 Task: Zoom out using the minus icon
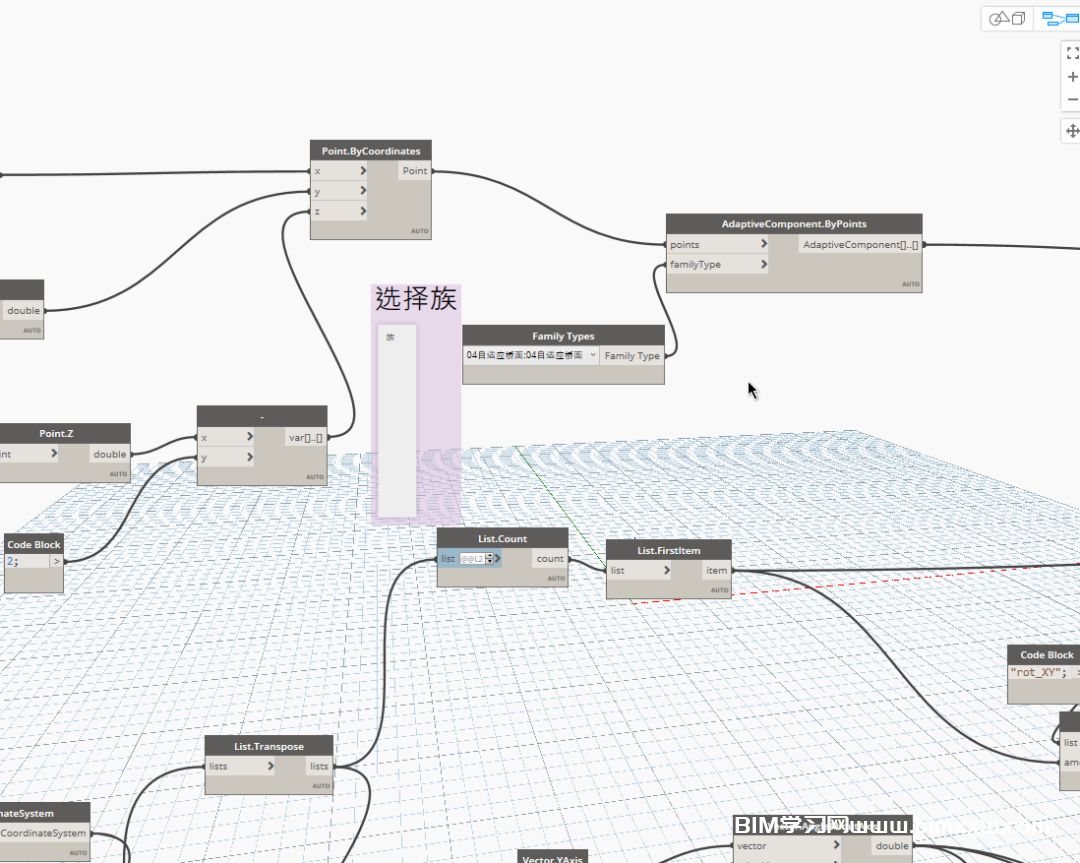tap(1072, 100)
